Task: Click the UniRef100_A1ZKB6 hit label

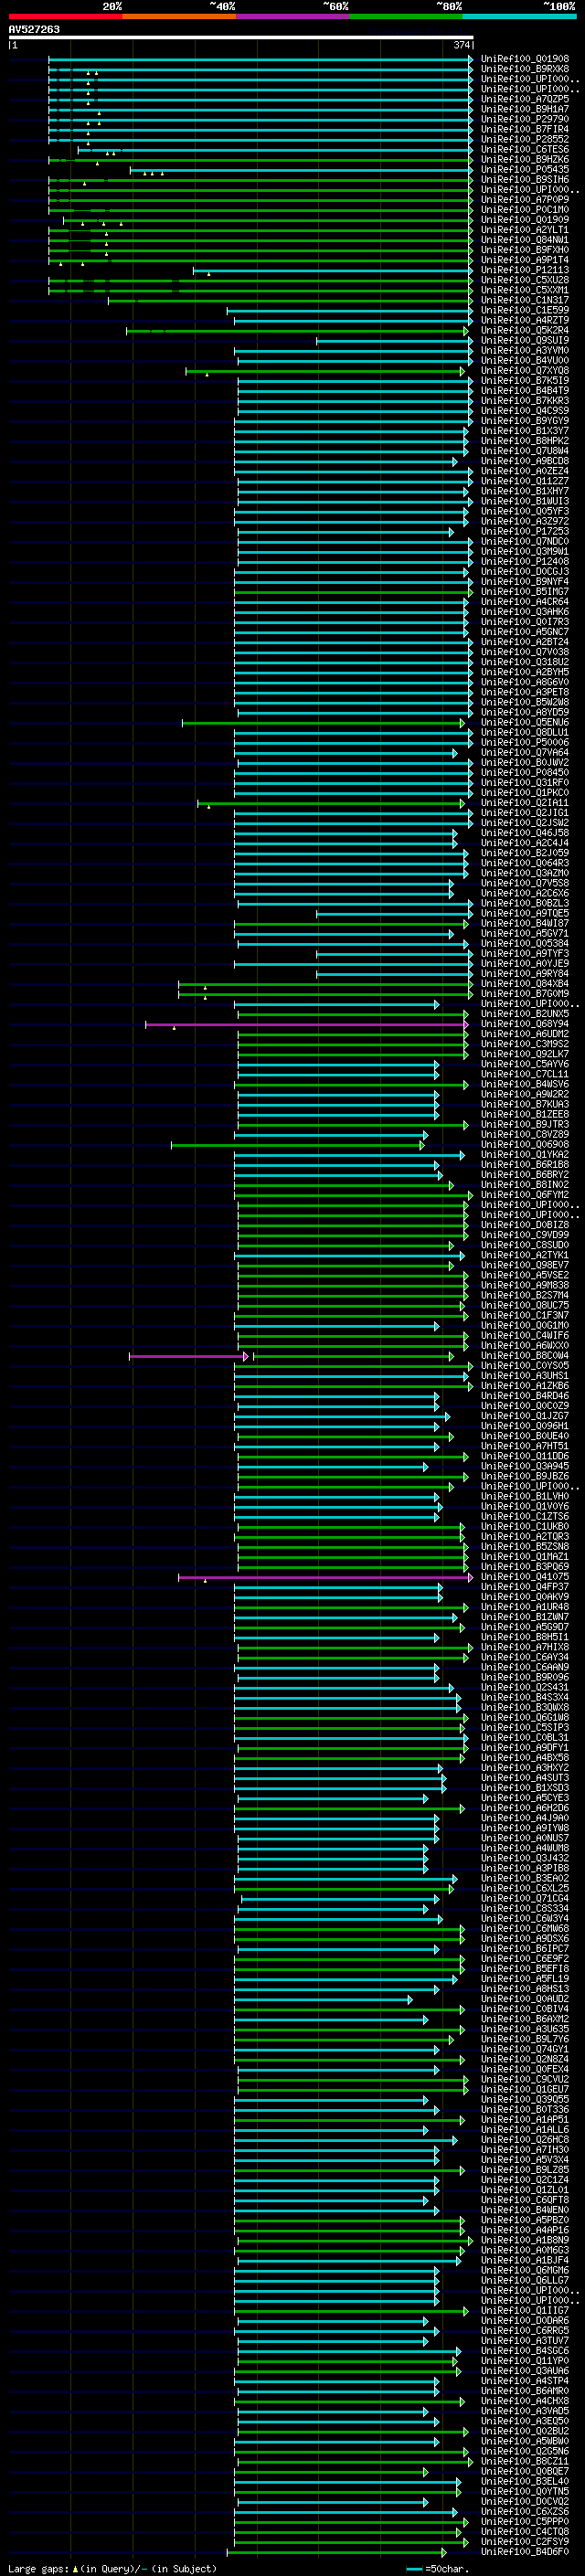Action: [525, 1386]
